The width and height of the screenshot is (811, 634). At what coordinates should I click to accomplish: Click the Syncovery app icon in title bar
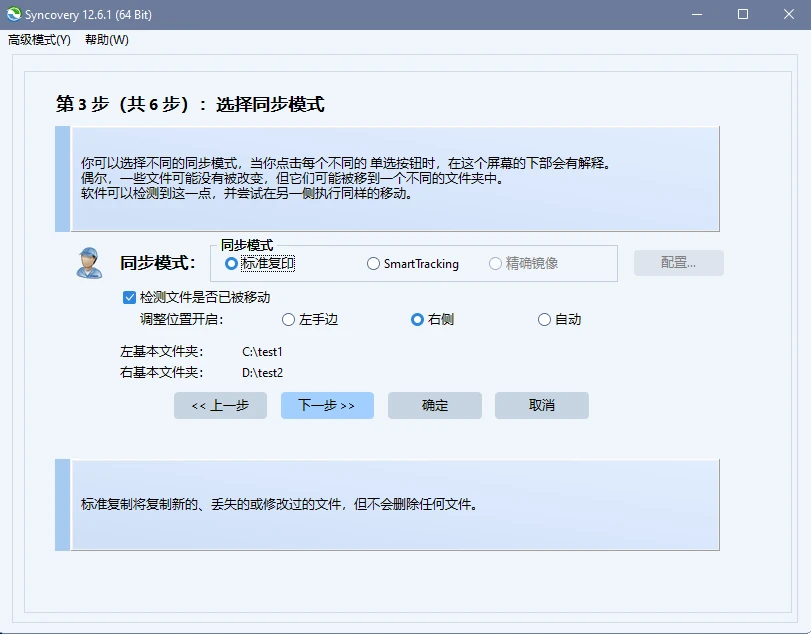(14, 14)
